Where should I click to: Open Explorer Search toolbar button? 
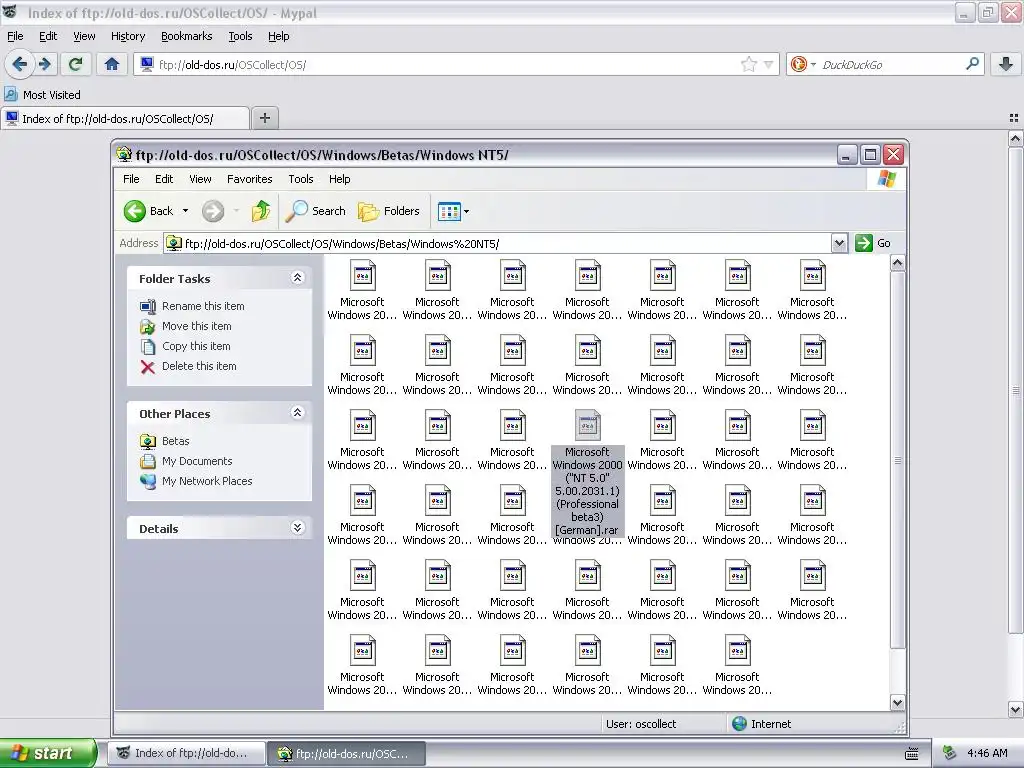(316, 211)
